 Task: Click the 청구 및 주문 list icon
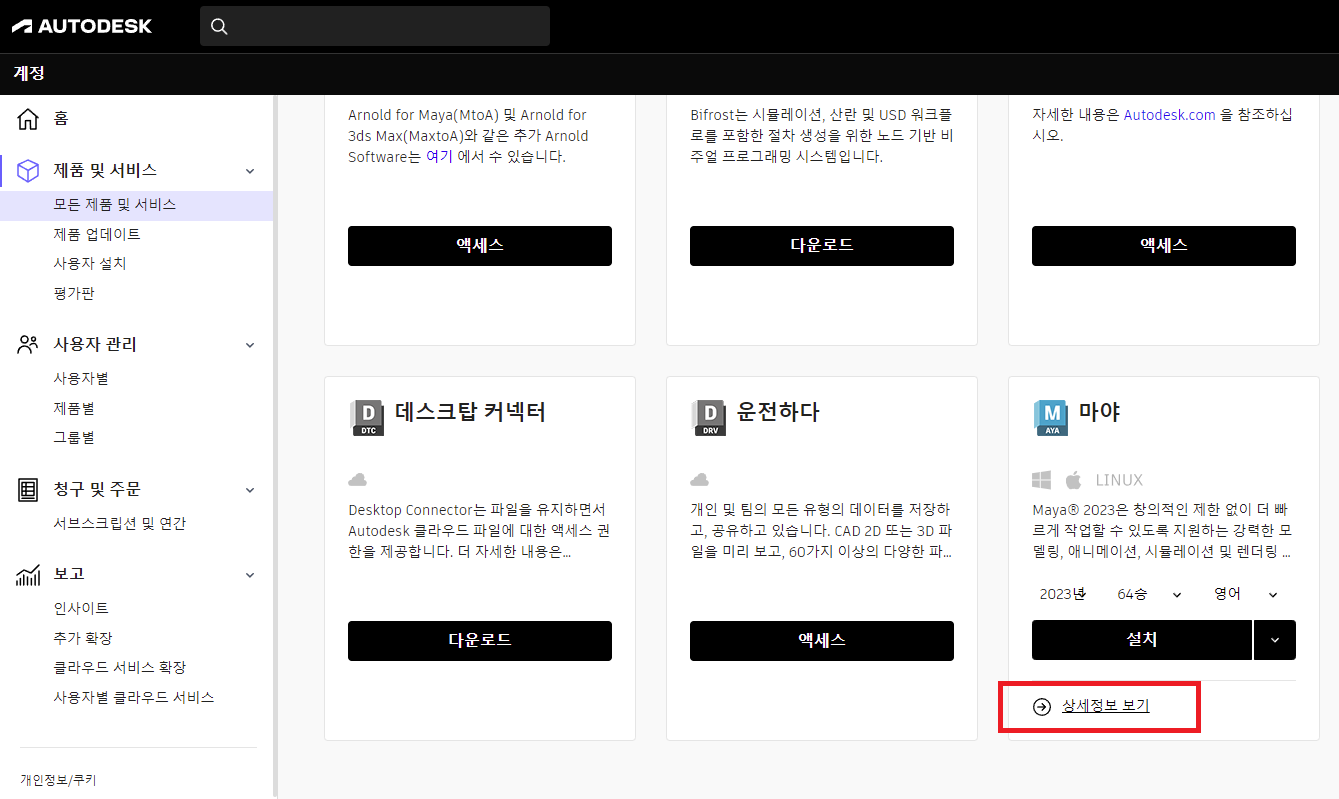coord(28,490)
